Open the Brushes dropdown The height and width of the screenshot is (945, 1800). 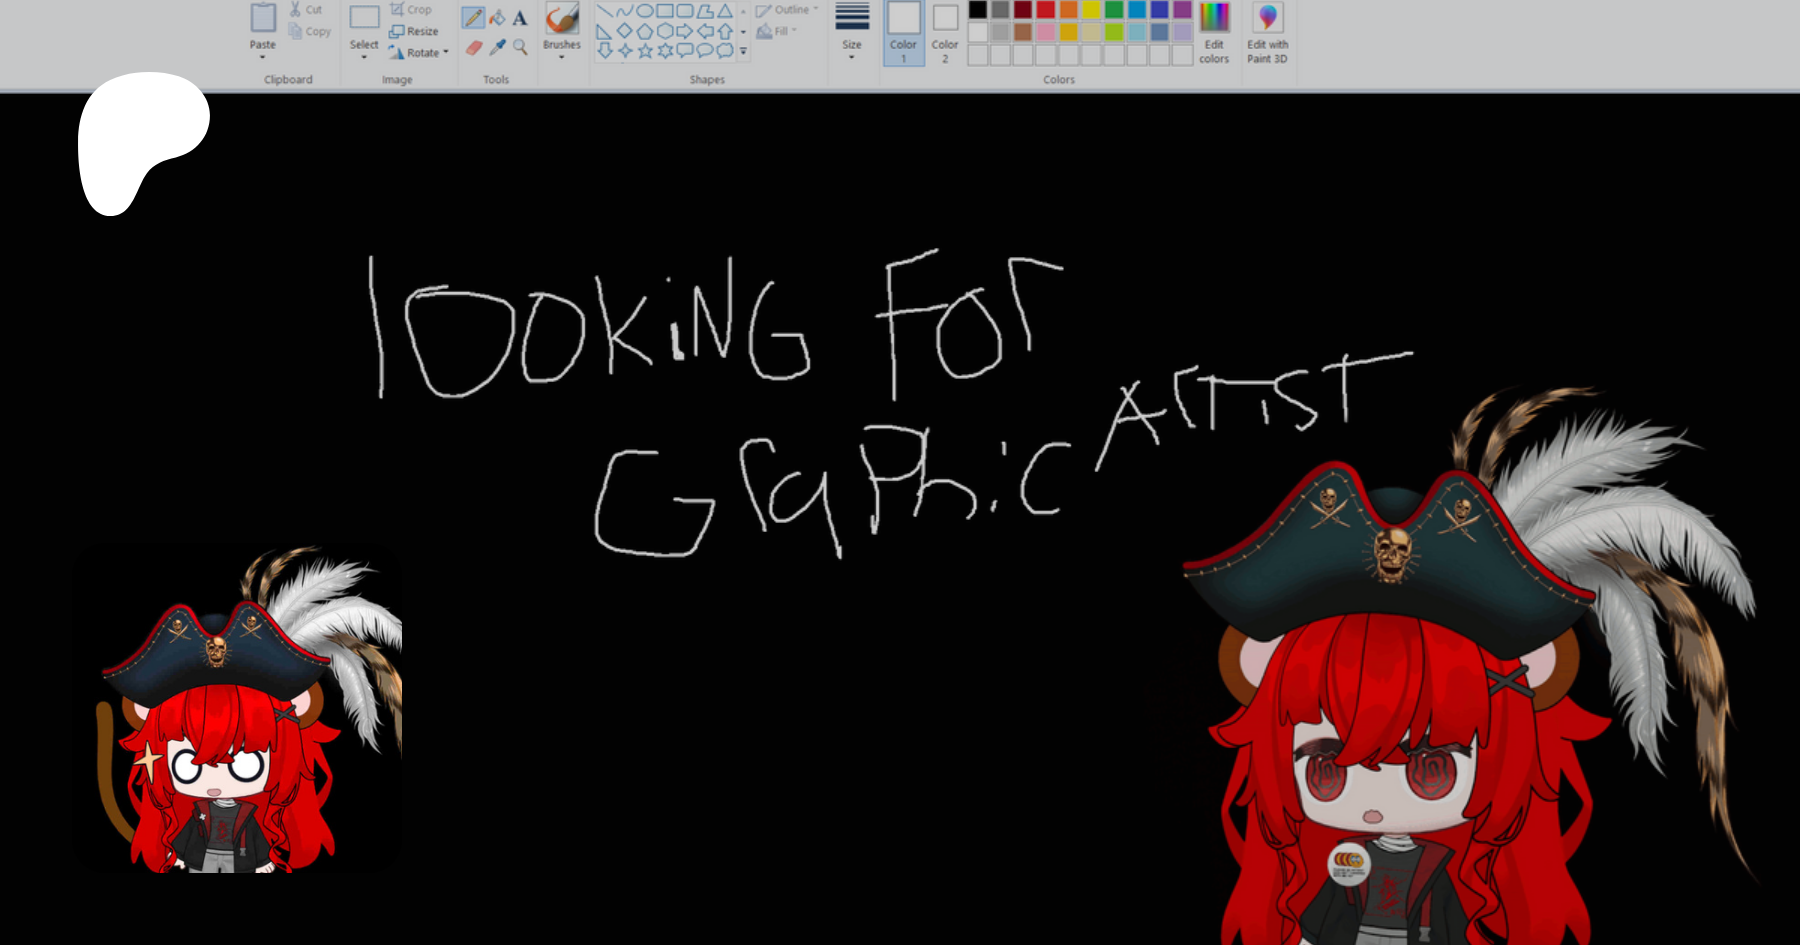click(562, 50)
